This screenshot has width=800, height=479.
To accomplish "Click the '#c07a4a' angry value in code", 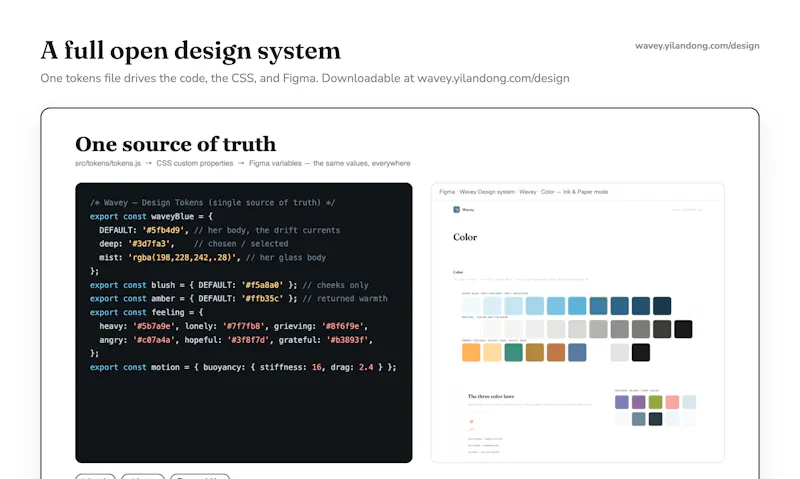I will click(154, 340).
